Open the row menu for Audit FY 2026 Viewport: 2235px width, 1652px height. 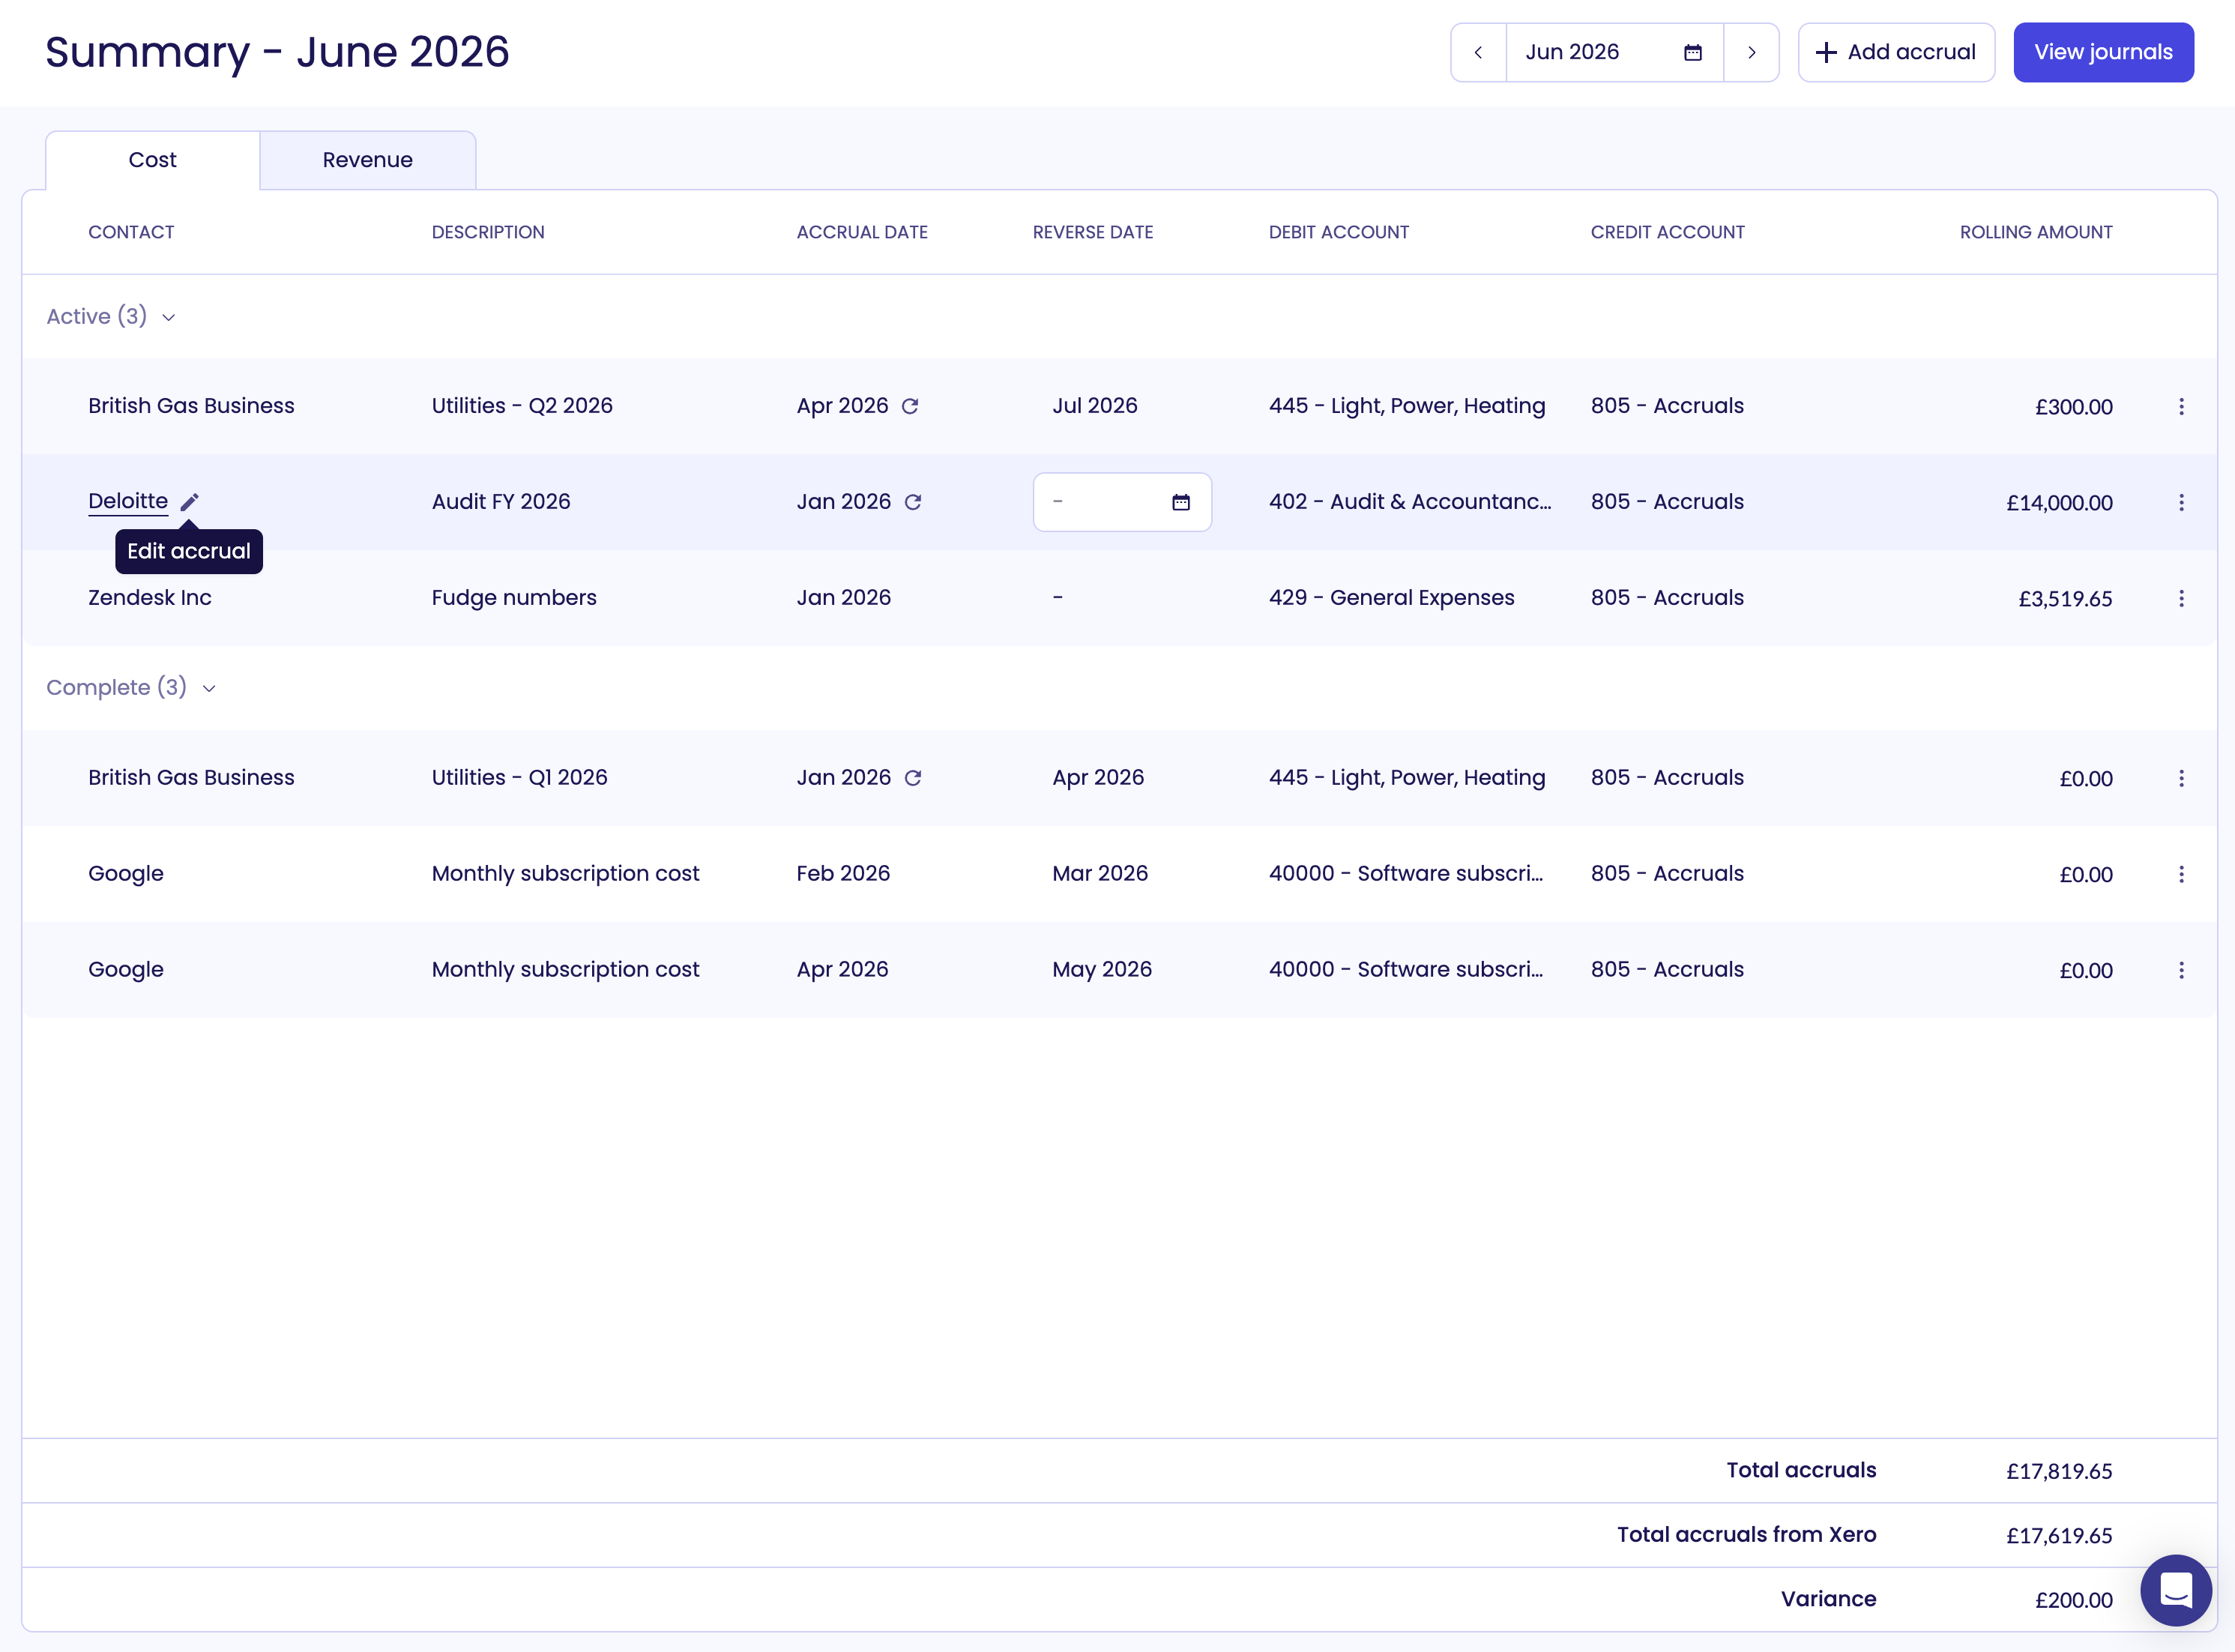click(x=2181, y=502)
